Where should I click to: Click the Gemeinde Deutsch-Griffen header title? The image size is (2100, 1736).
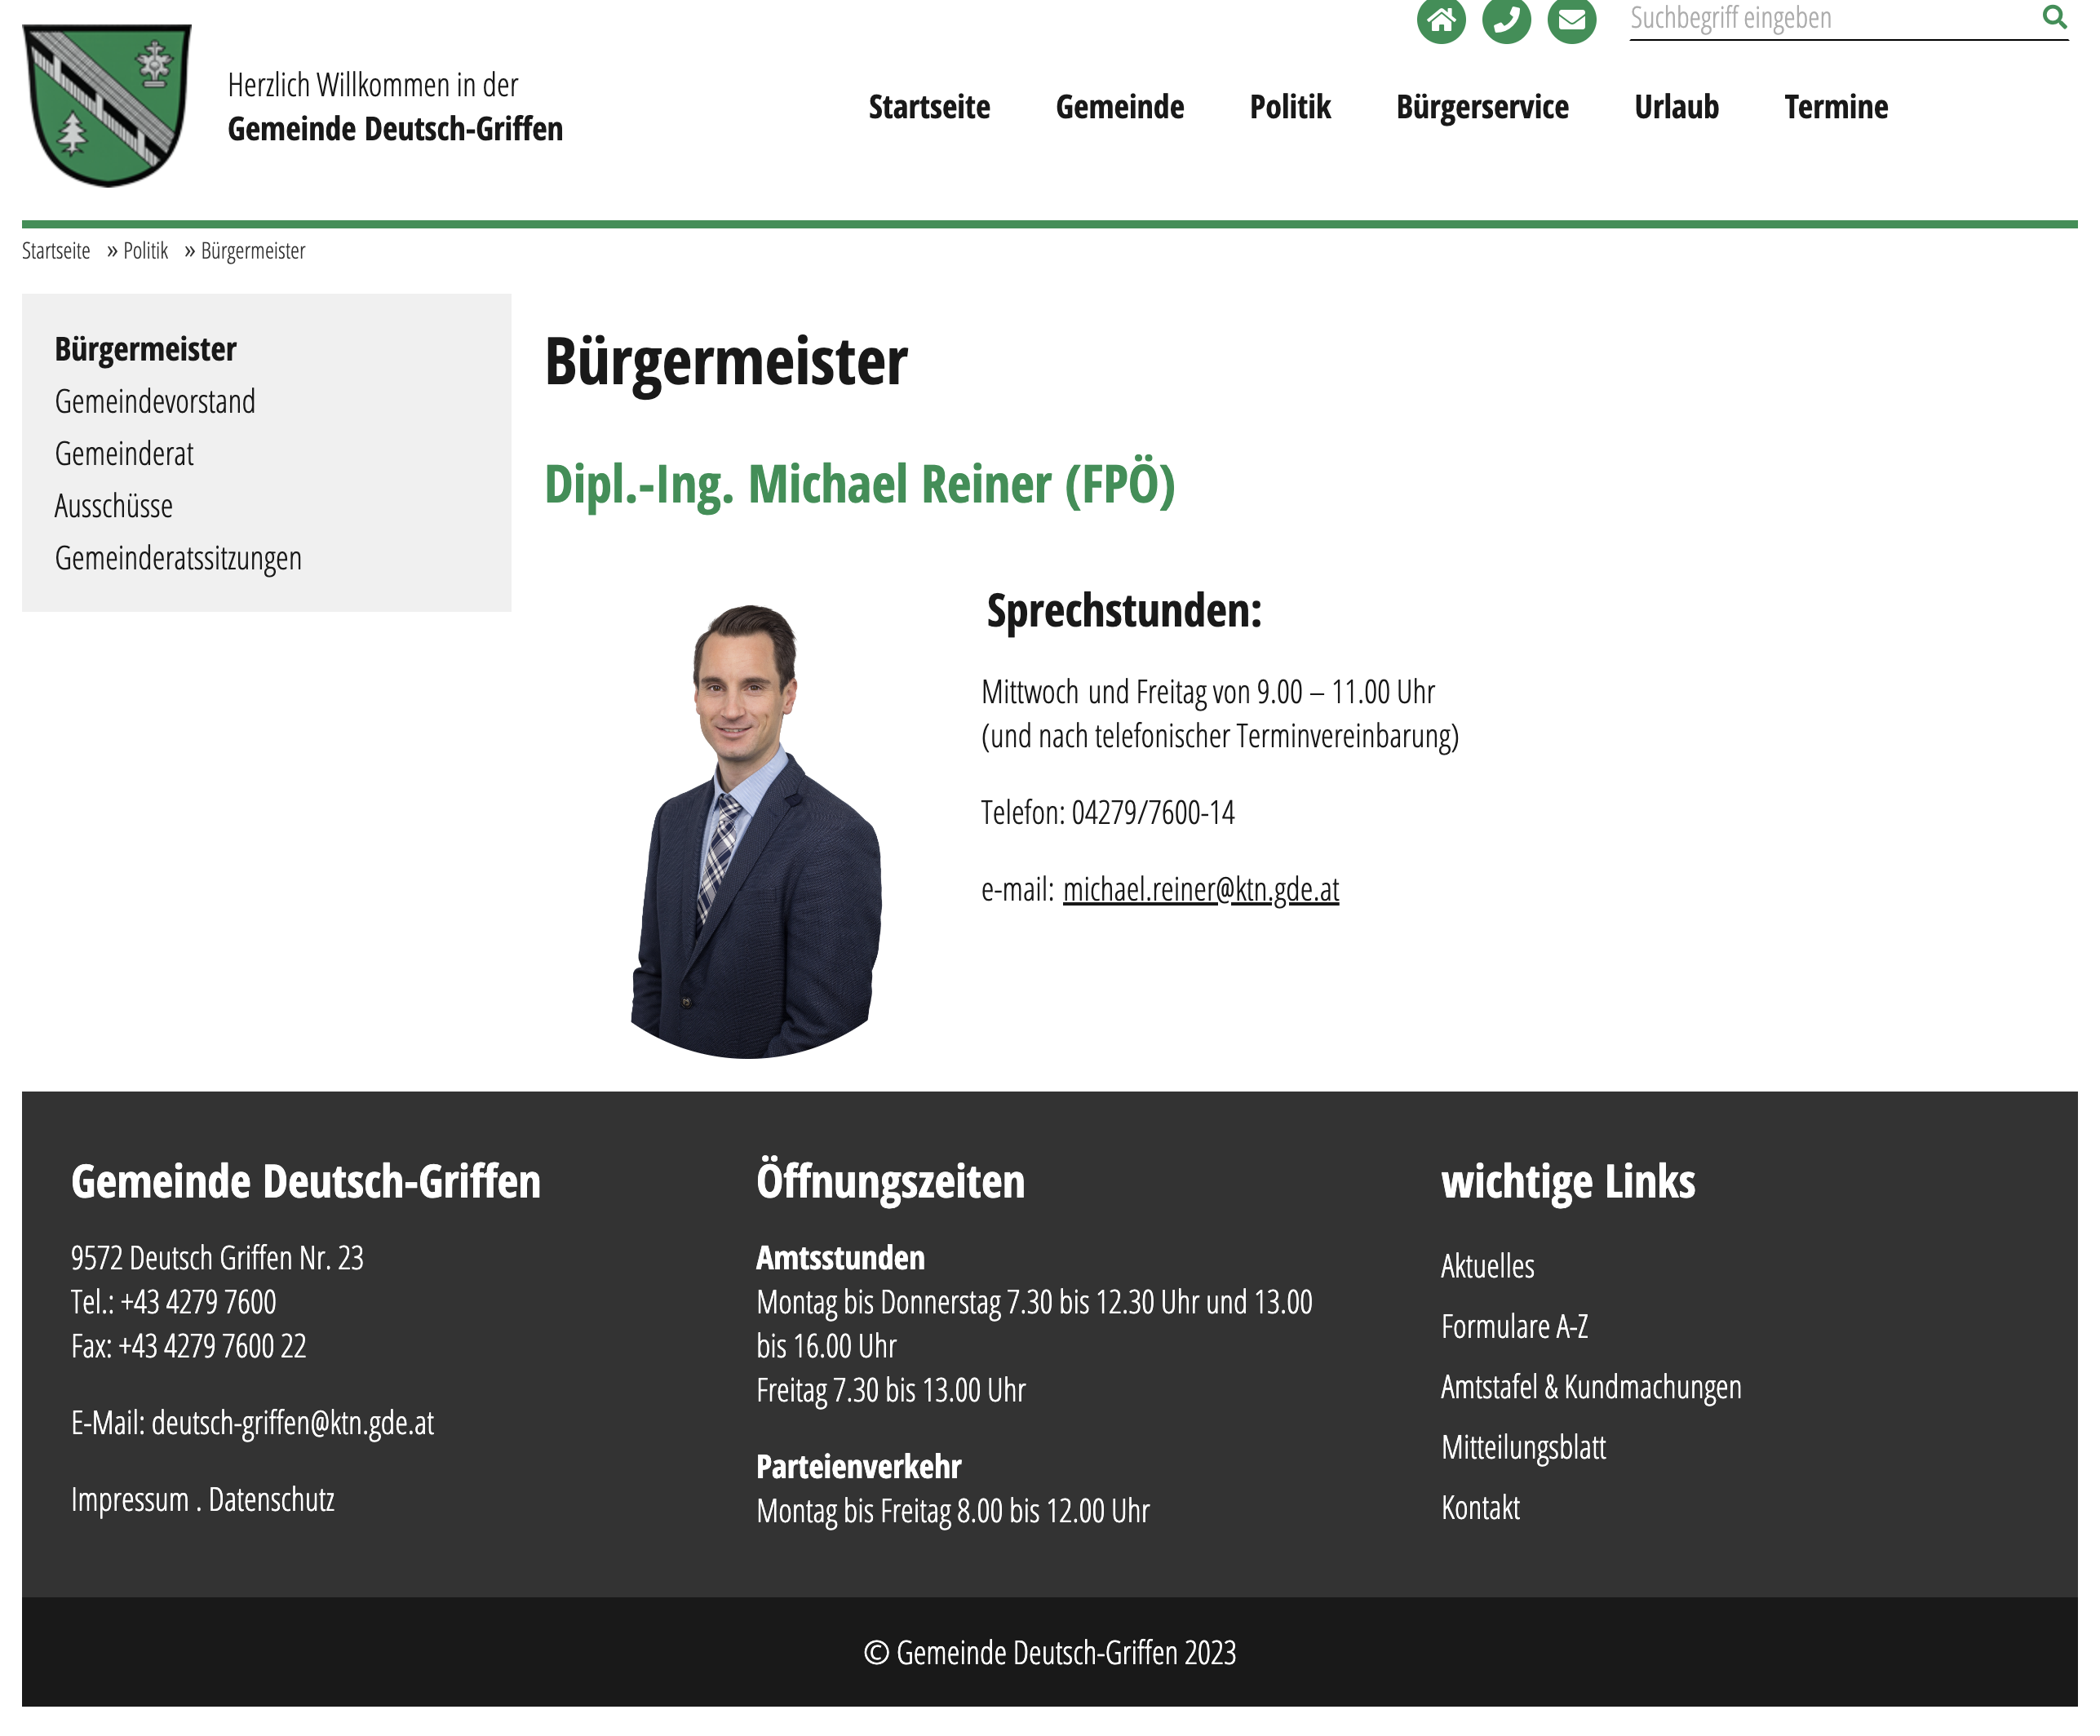(395, 129)
